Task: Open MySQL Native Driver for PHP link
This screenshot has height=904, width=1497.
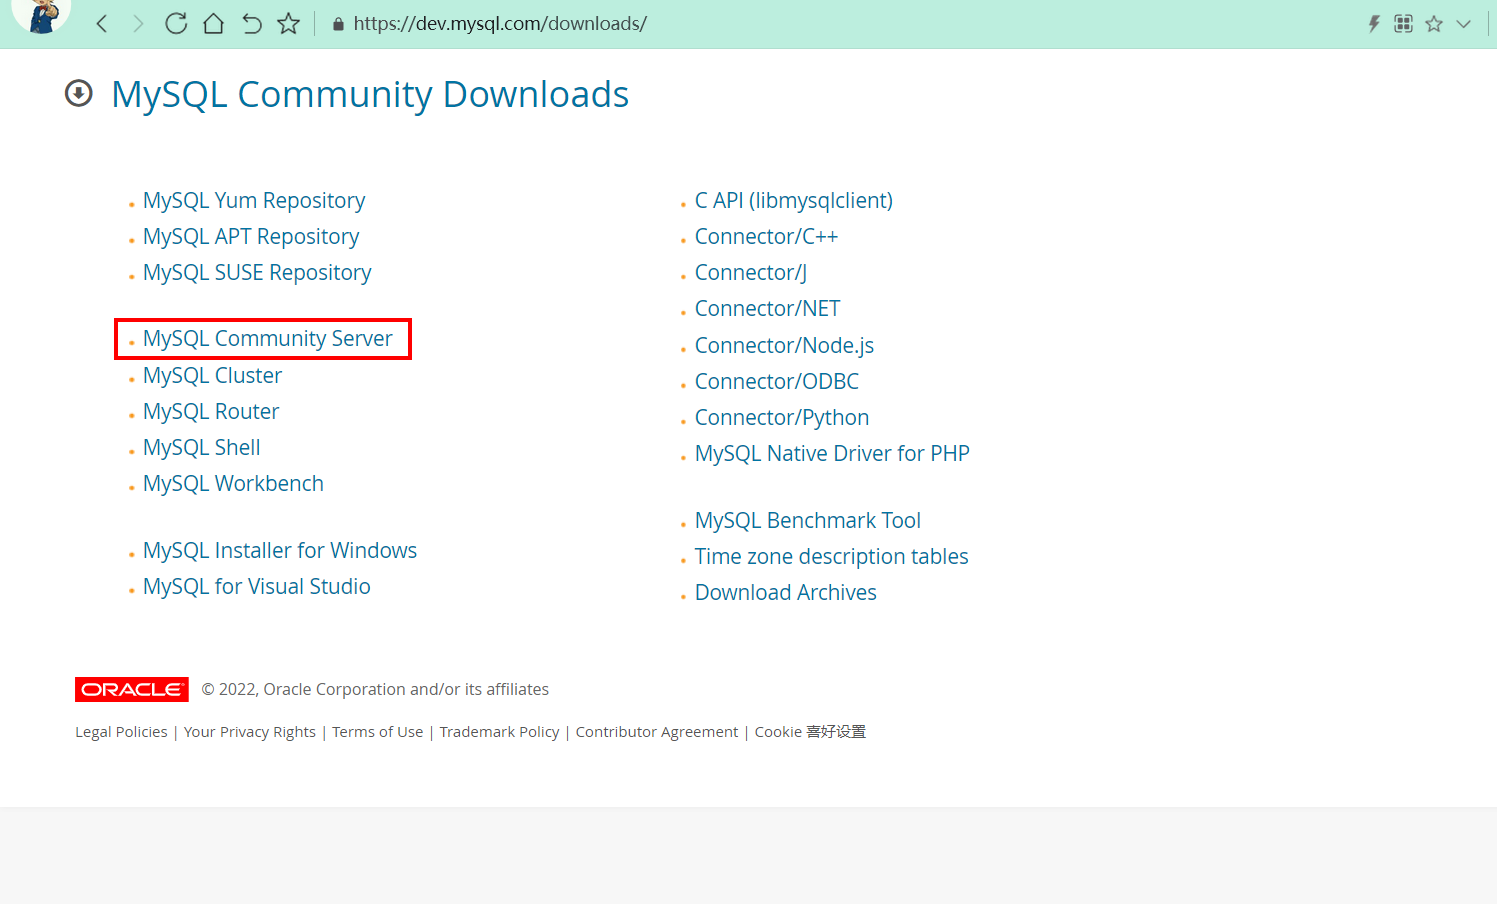Action: pyautogui.click(x=832, y=453)
